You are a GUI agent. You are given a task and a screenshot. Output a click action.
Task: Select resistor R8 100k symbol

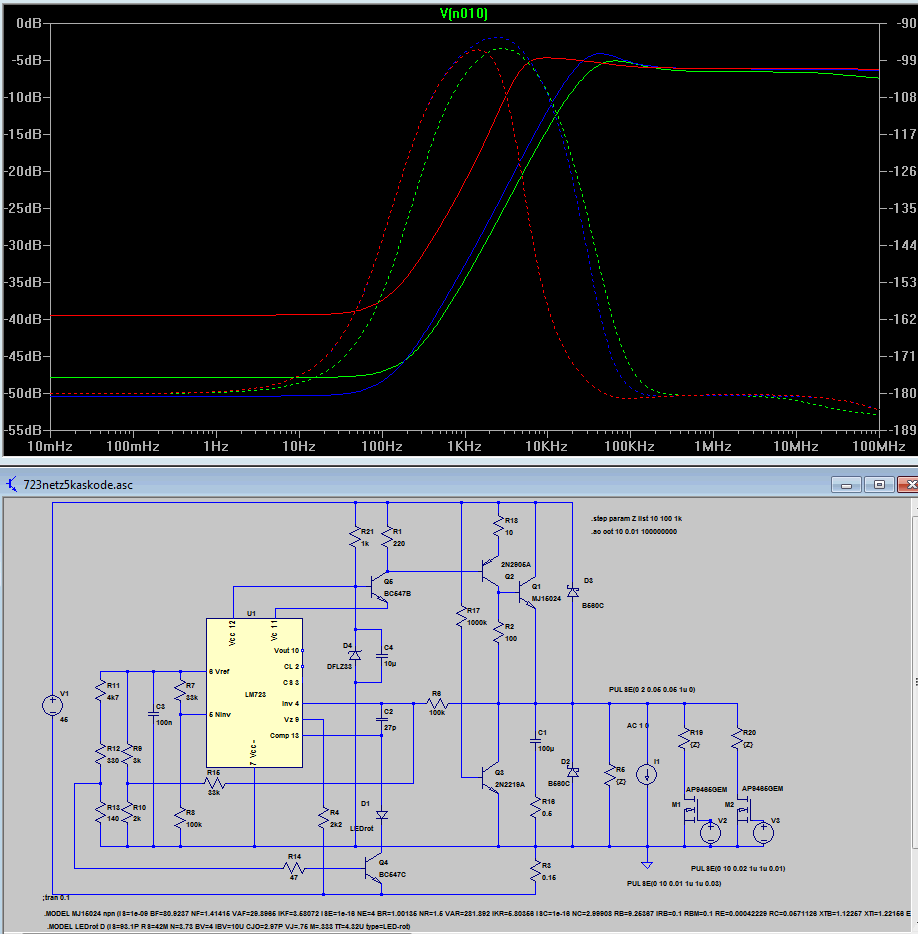pyautogui.click(x=181, y=818)
